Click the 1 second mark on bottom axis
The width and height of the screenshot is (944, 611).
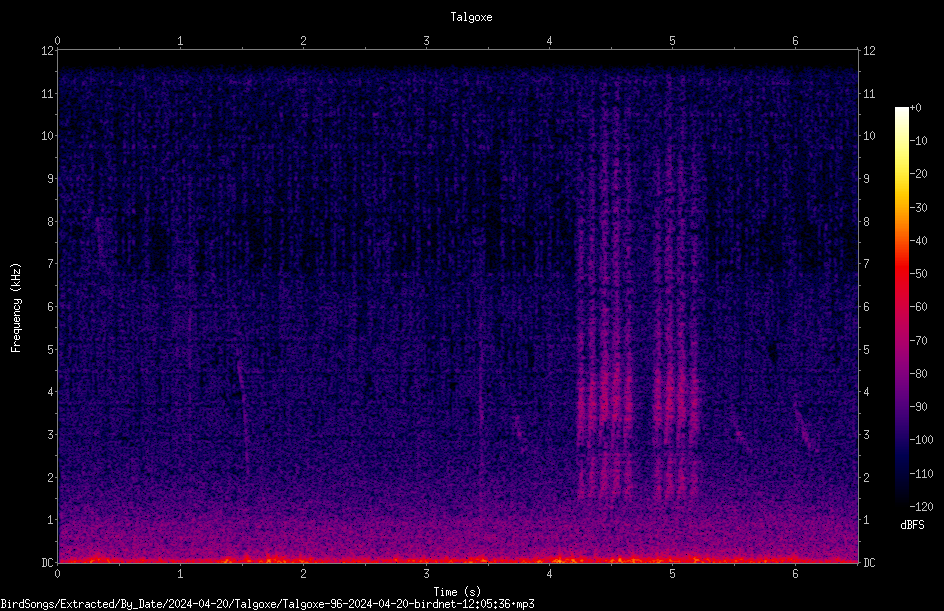pos(180,574)
